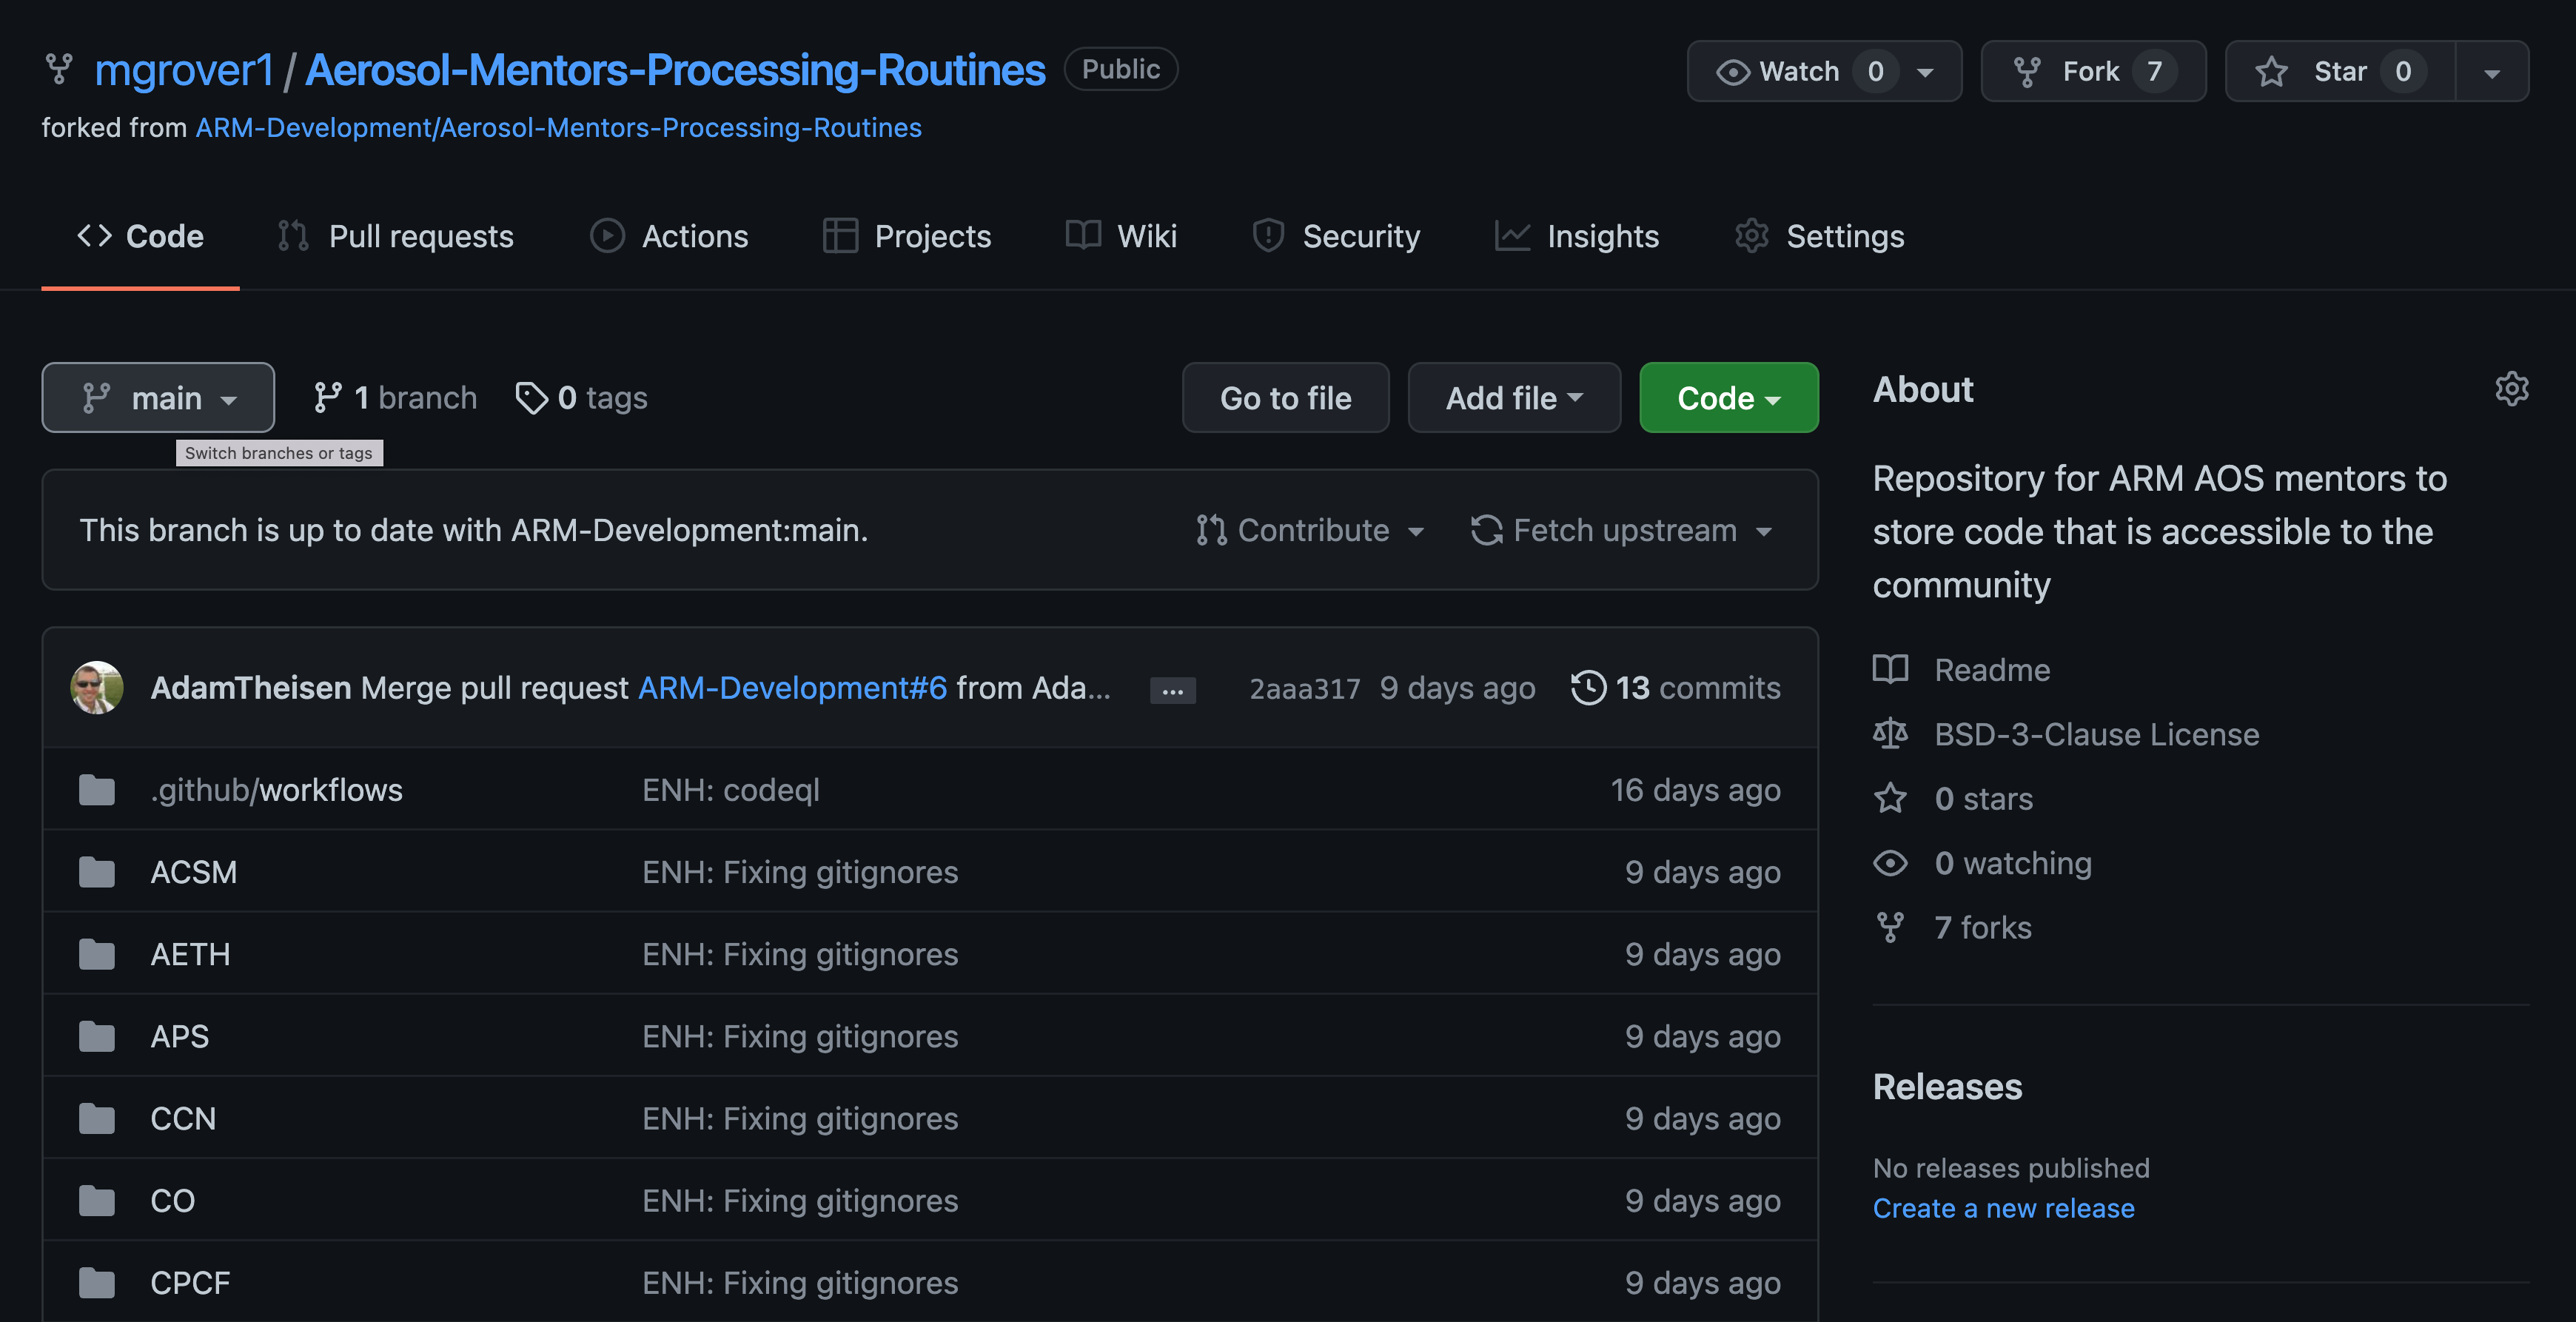Click the CO folder icon
Viewport: 2576px width, 1322px height.
click(97, 1200)
